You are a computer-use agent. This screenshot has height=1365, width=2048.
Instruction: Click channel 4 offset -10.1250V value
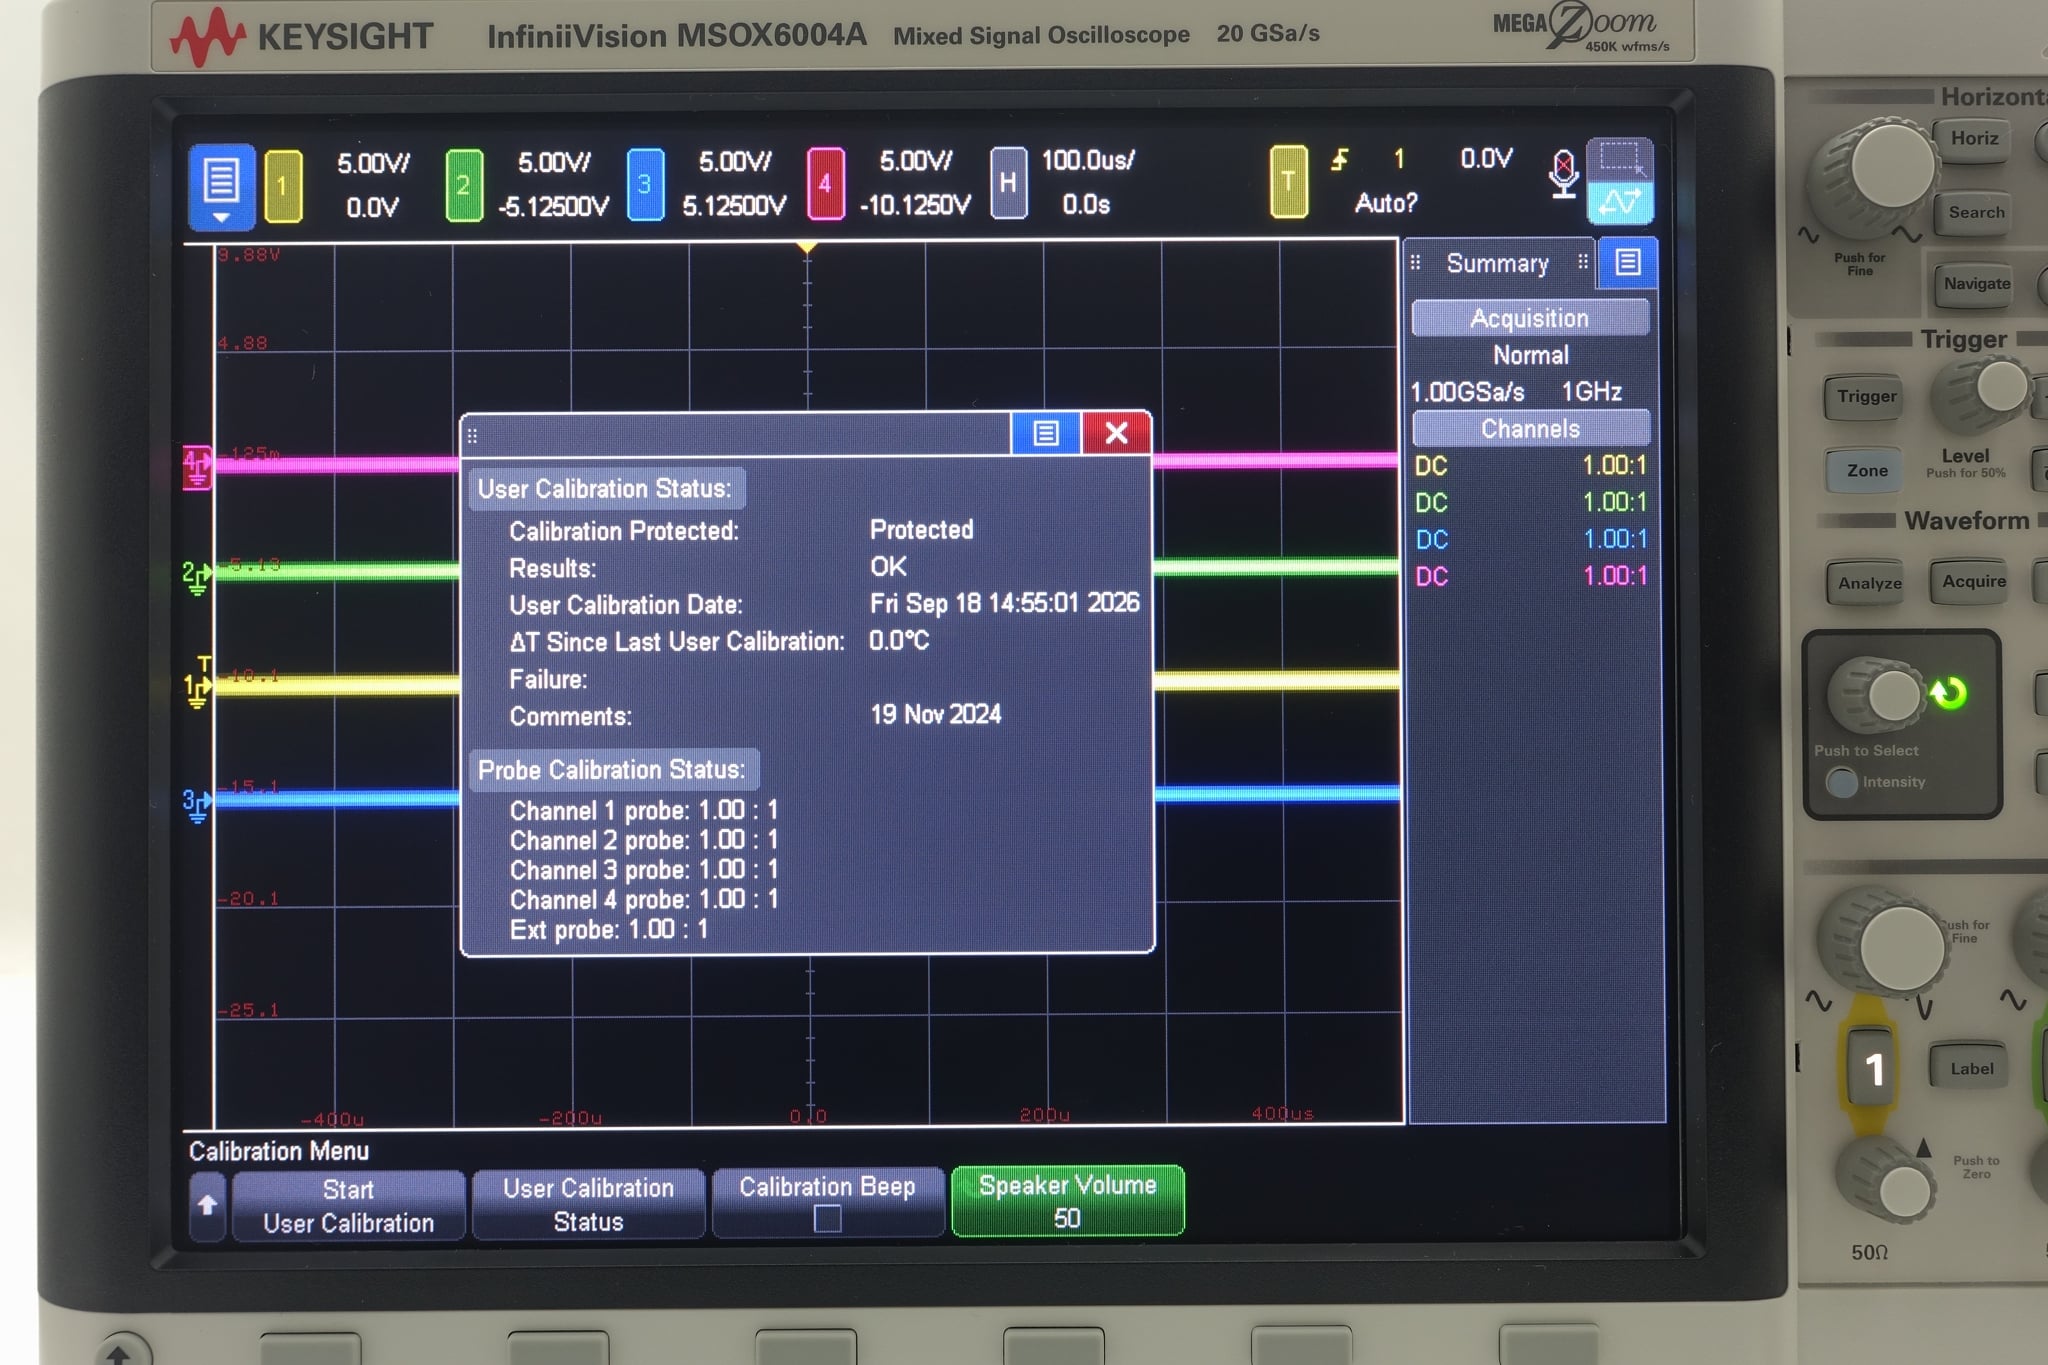click(915, 205)
